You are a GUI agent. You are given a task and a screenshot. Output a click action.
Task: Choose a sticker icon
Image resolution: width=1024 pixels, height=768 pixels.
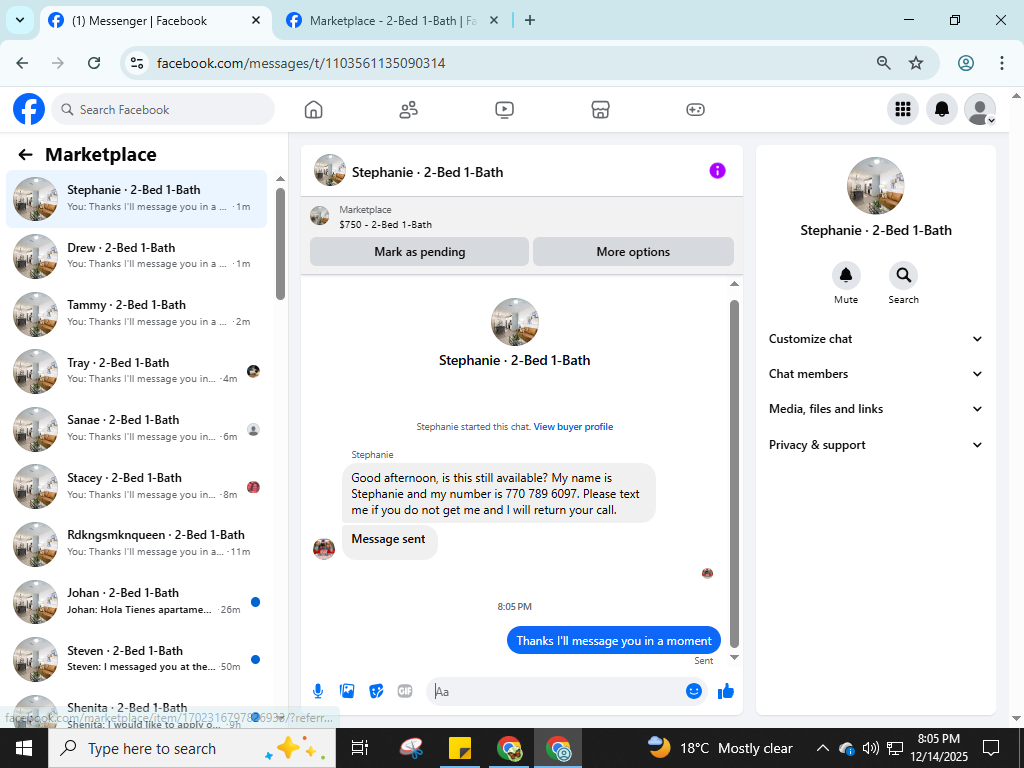(376, 691)
